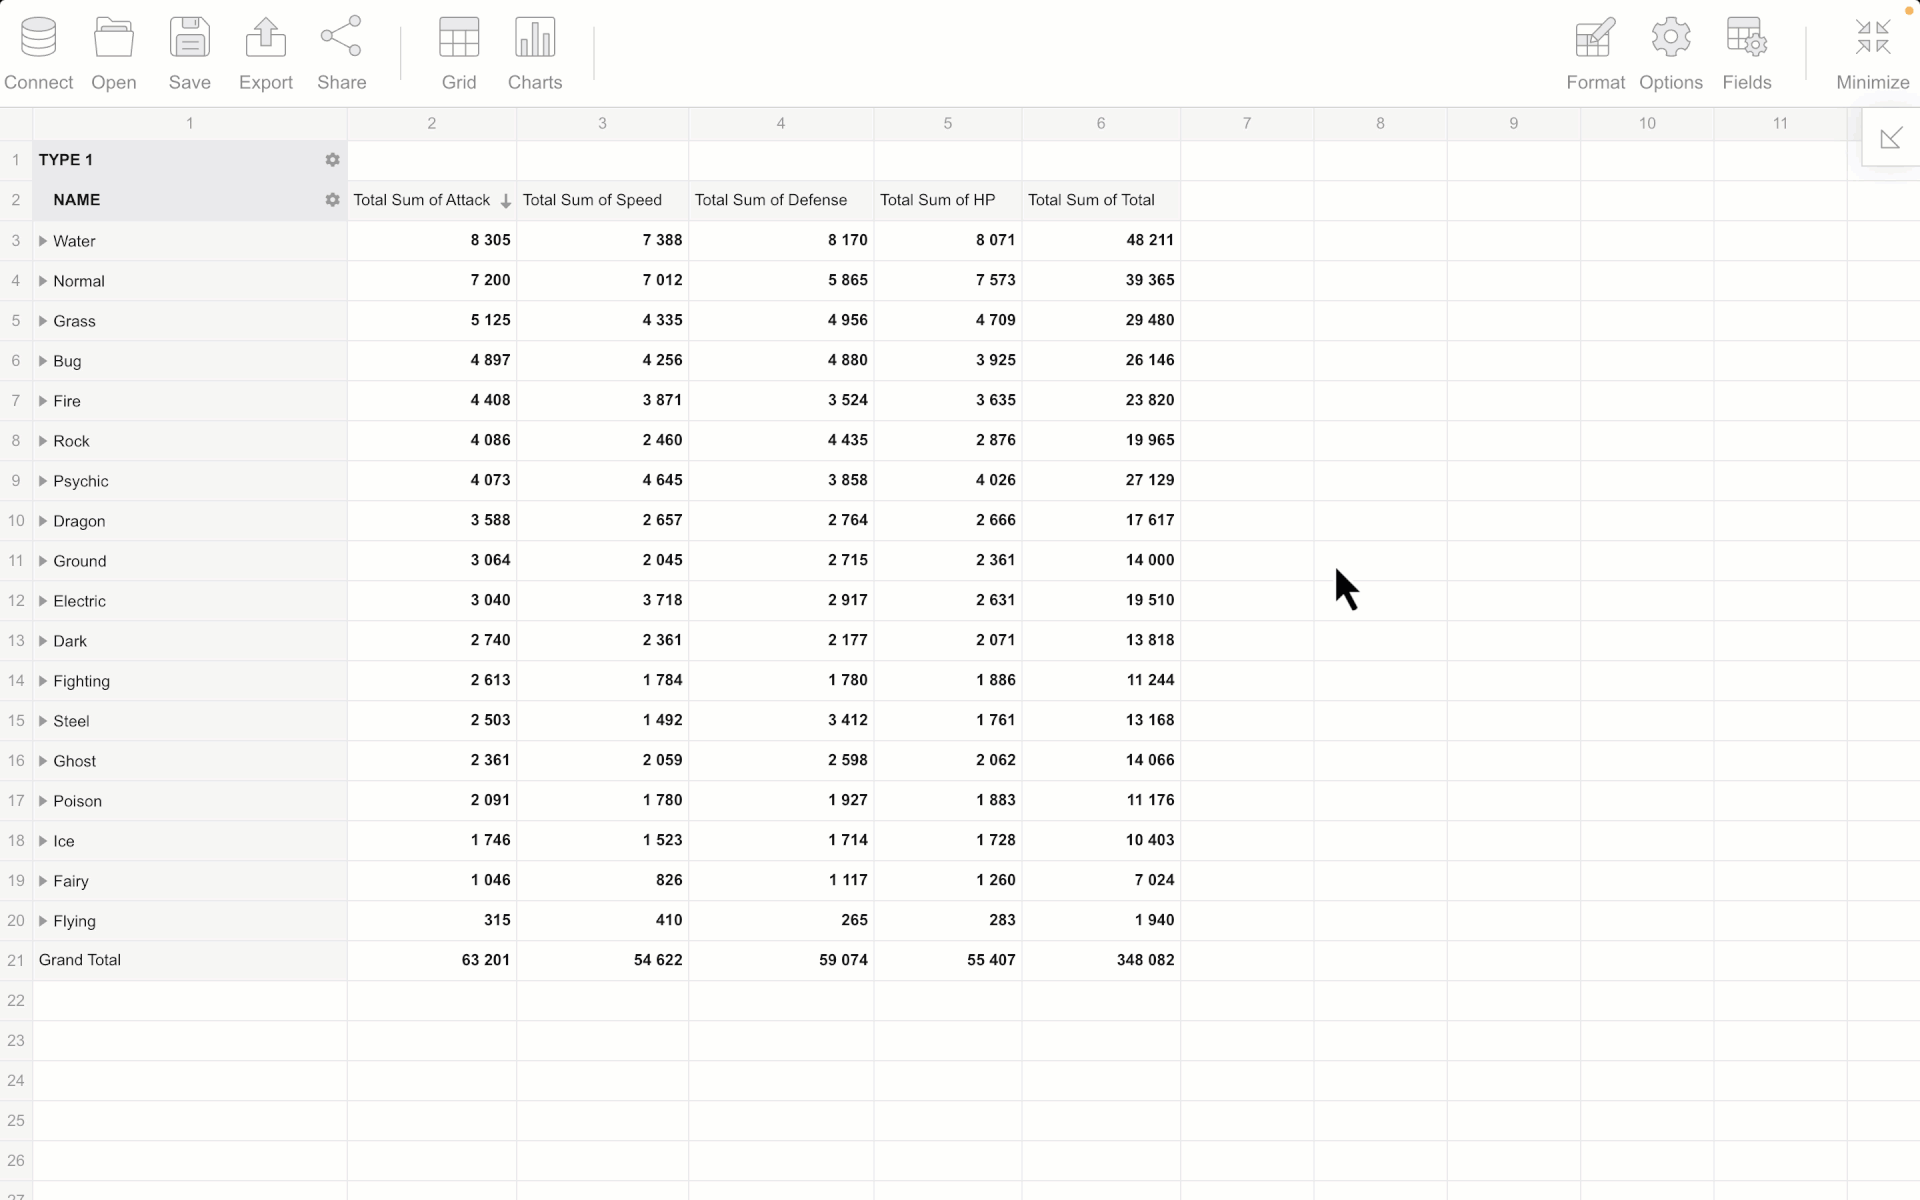Select grand total attack cell 63 201

tap(432, 960)
